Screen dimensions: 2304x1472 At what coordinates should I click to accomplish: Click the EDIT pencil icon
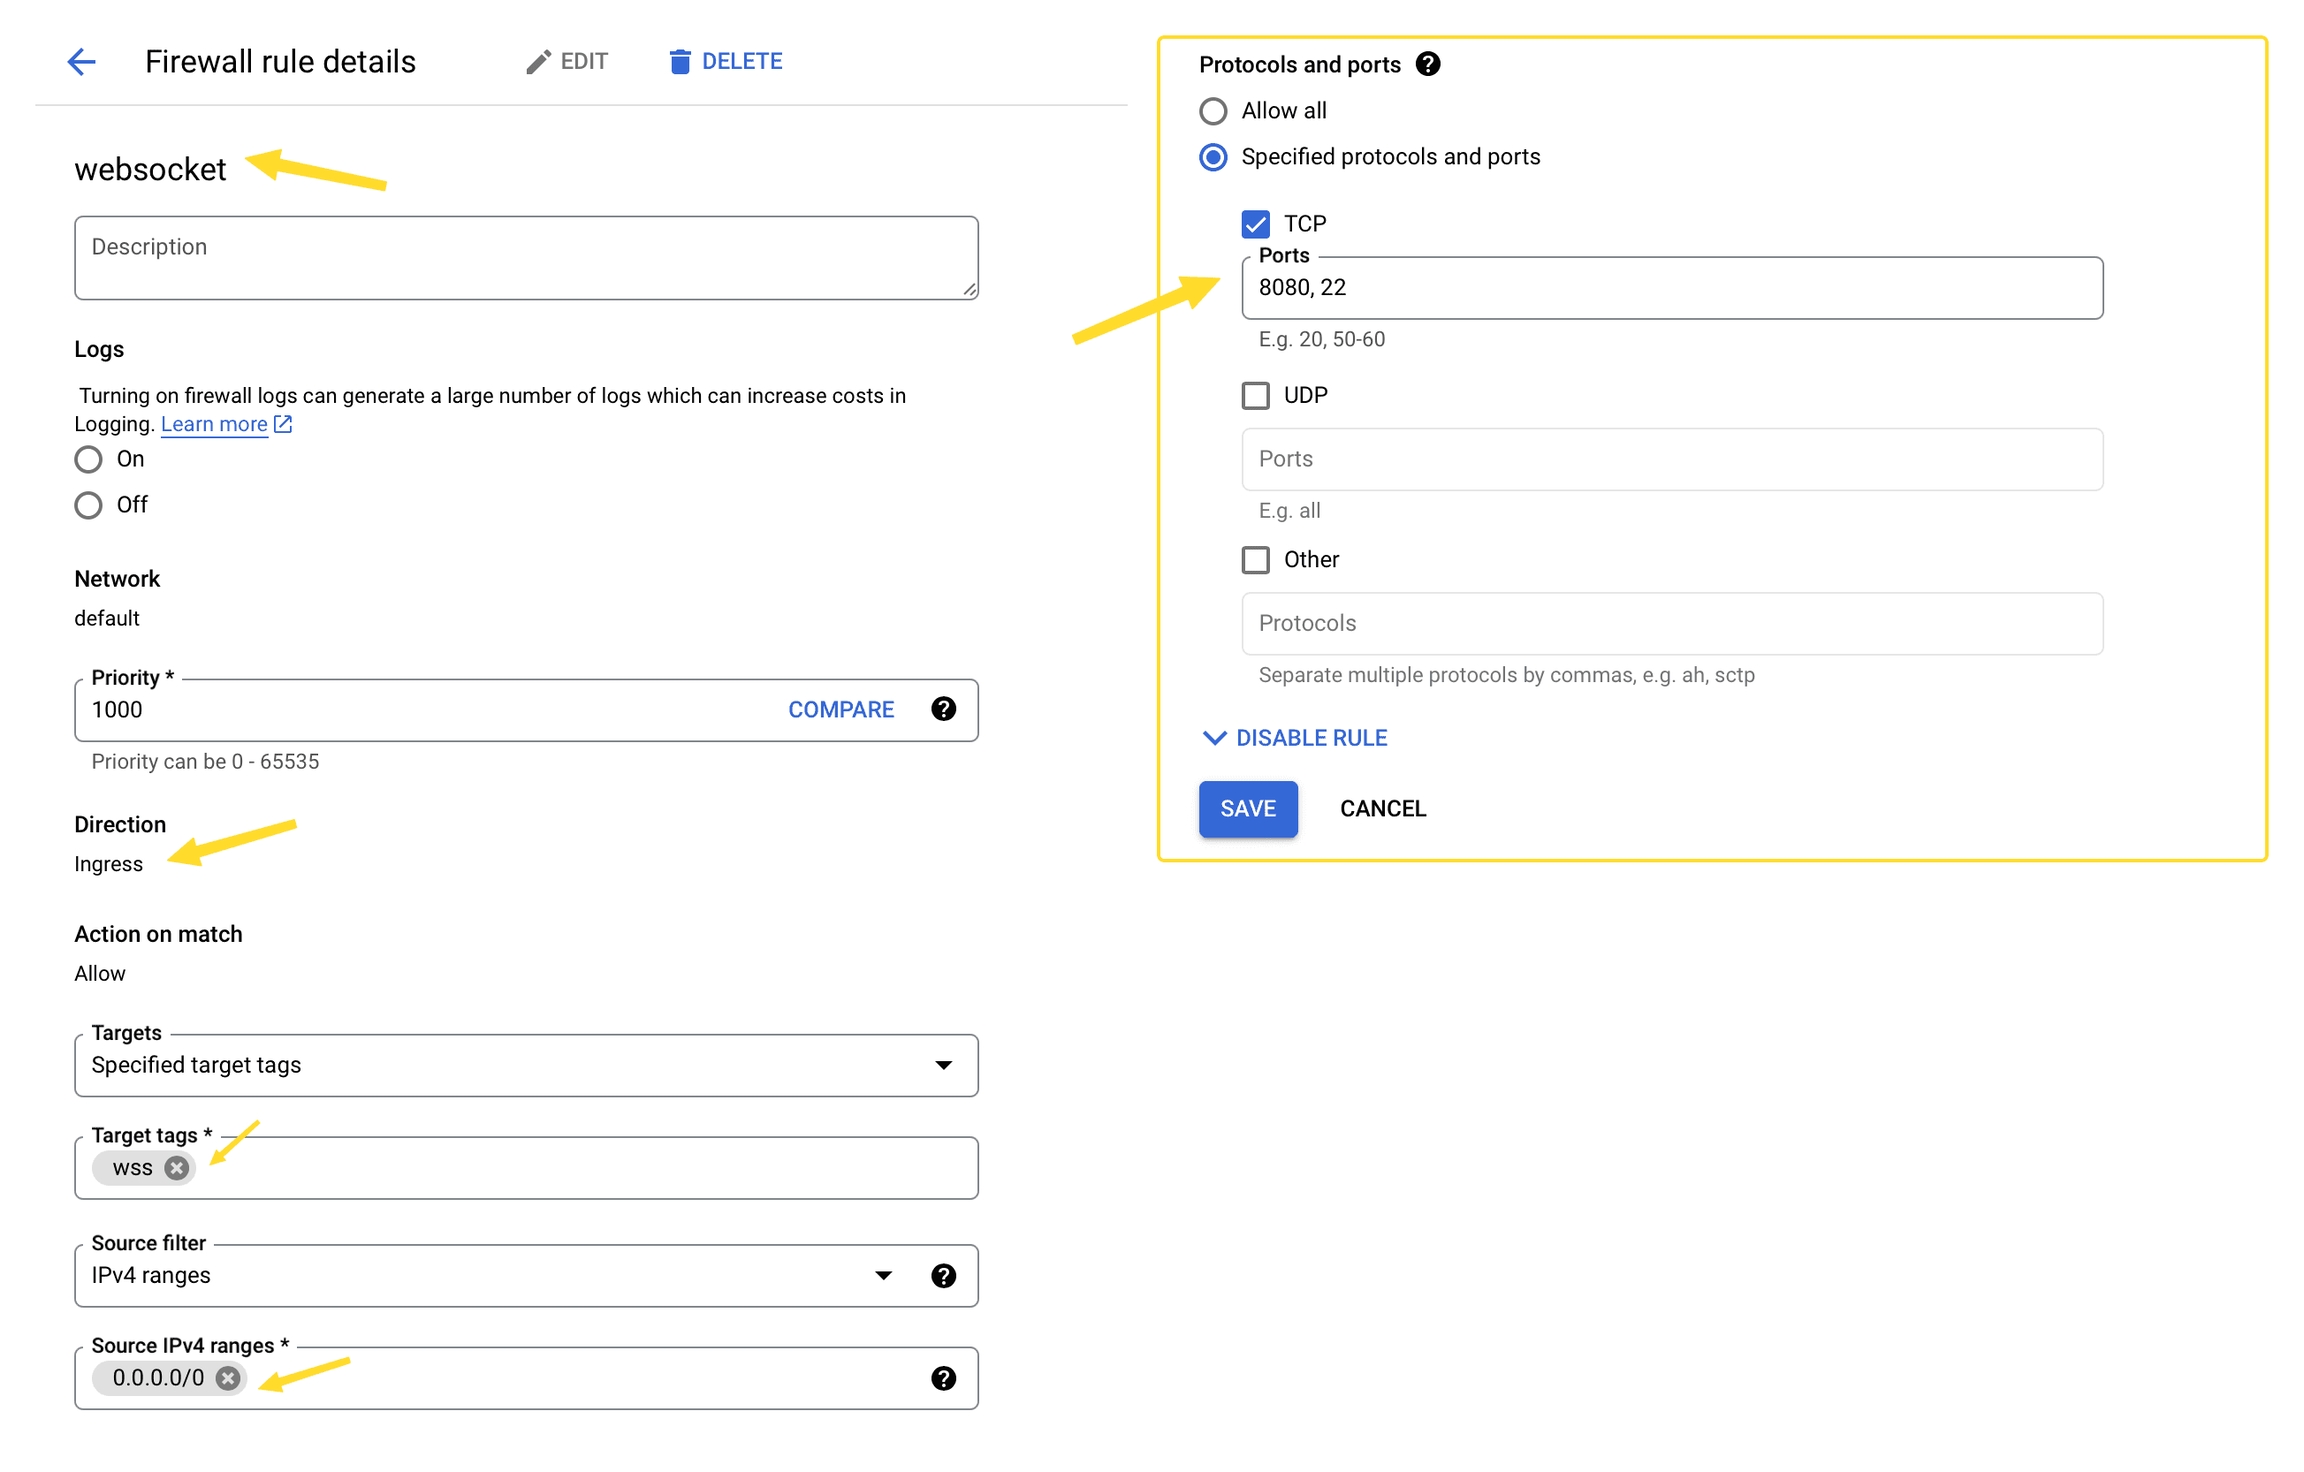pyautogui.click(x=538, y=62)
